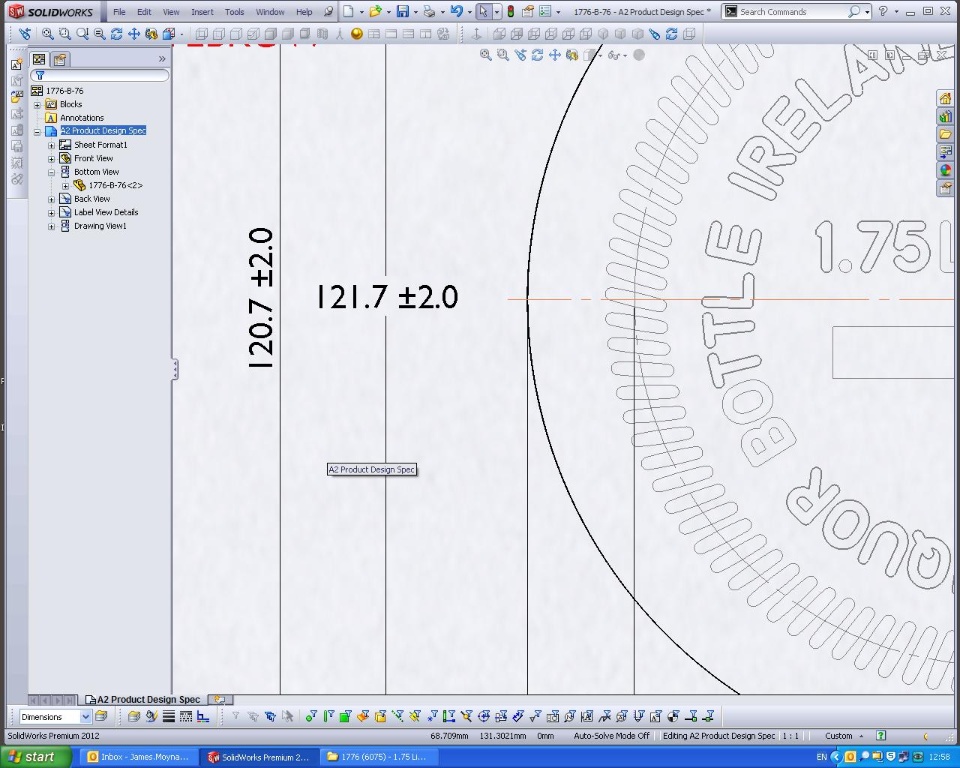The image size is (960, 768).
Task: Open the Edit menu
Action: [x=144, y=12]
